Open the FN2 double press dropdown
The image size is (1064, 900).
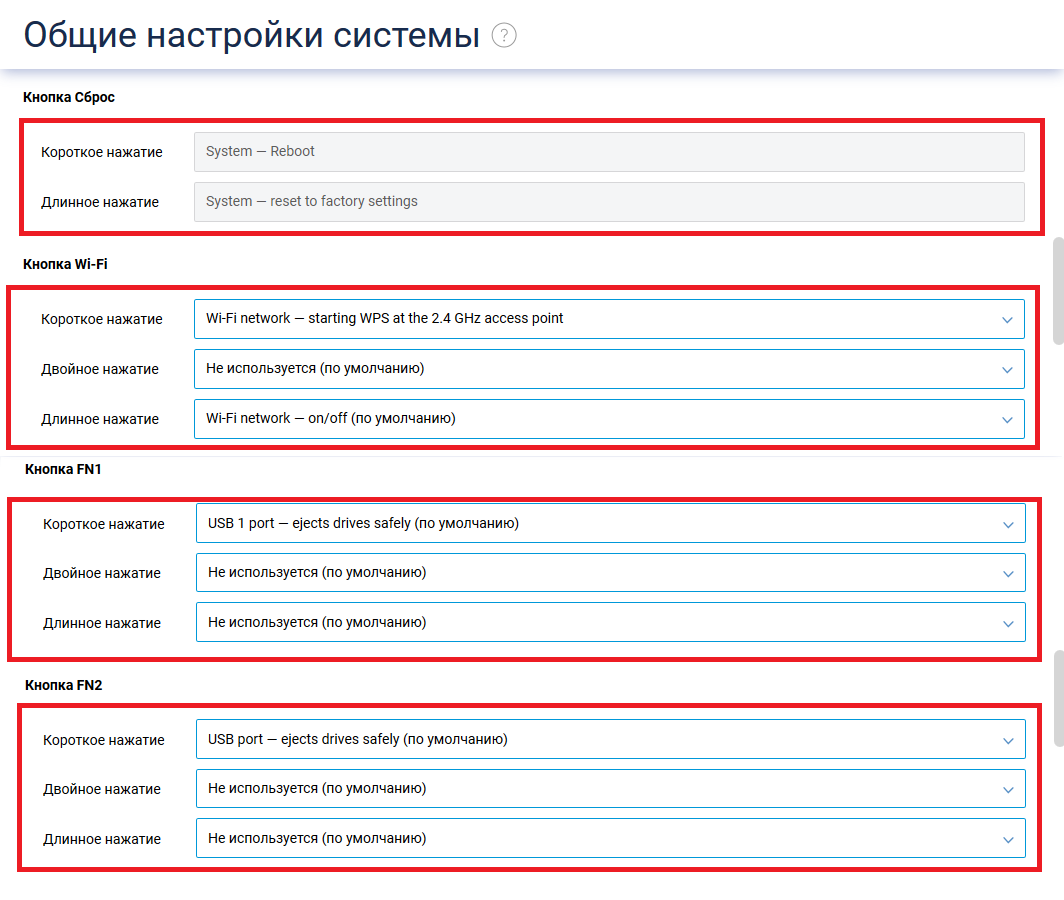pos(611,789)
